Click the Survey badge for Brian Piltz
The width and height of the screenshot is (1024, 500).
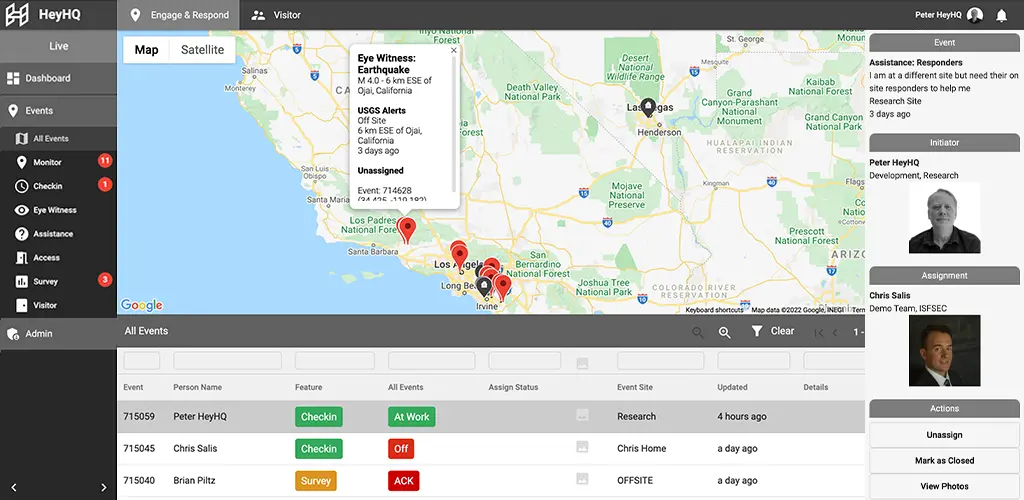pyautogui.click(x=316, y=480)
